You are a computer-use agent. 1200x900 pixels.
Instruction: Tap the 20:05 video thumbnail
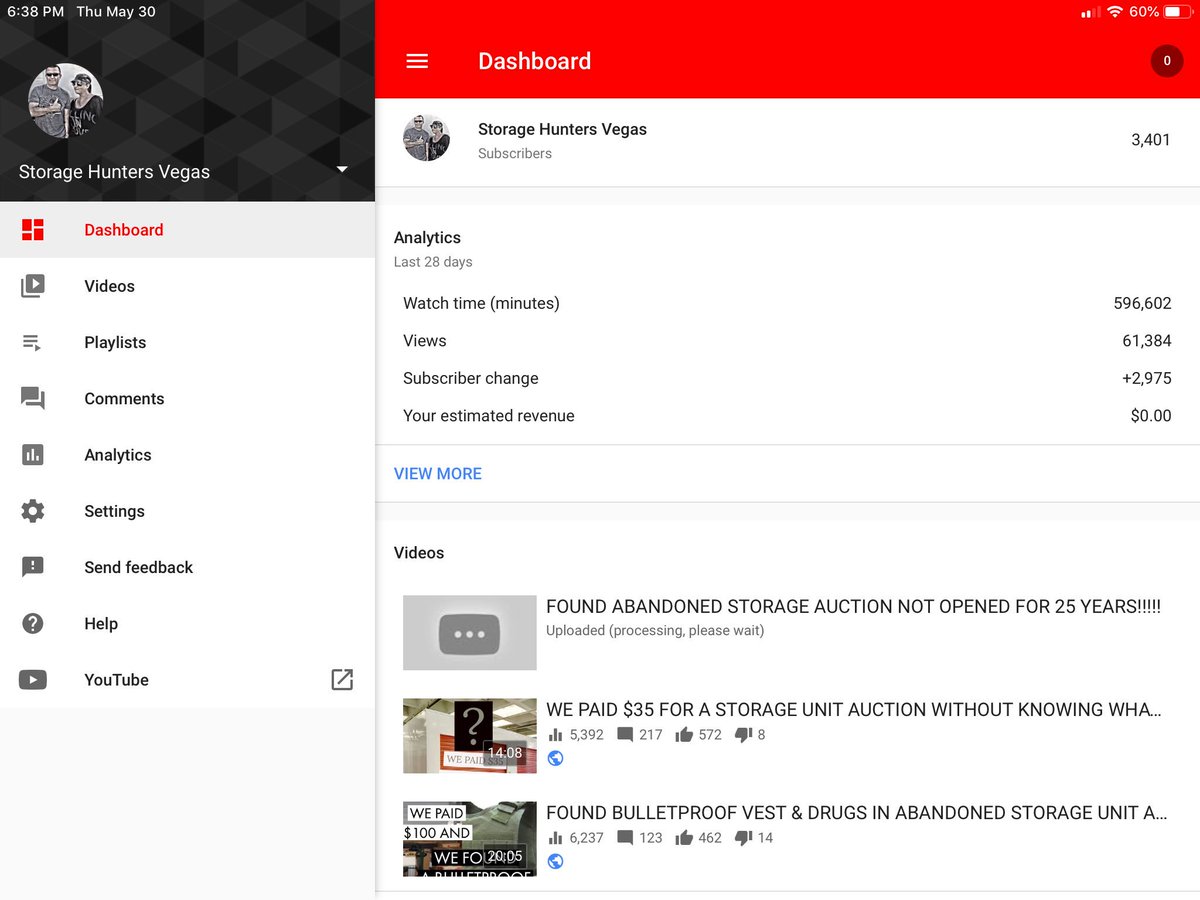click(470, 839)
